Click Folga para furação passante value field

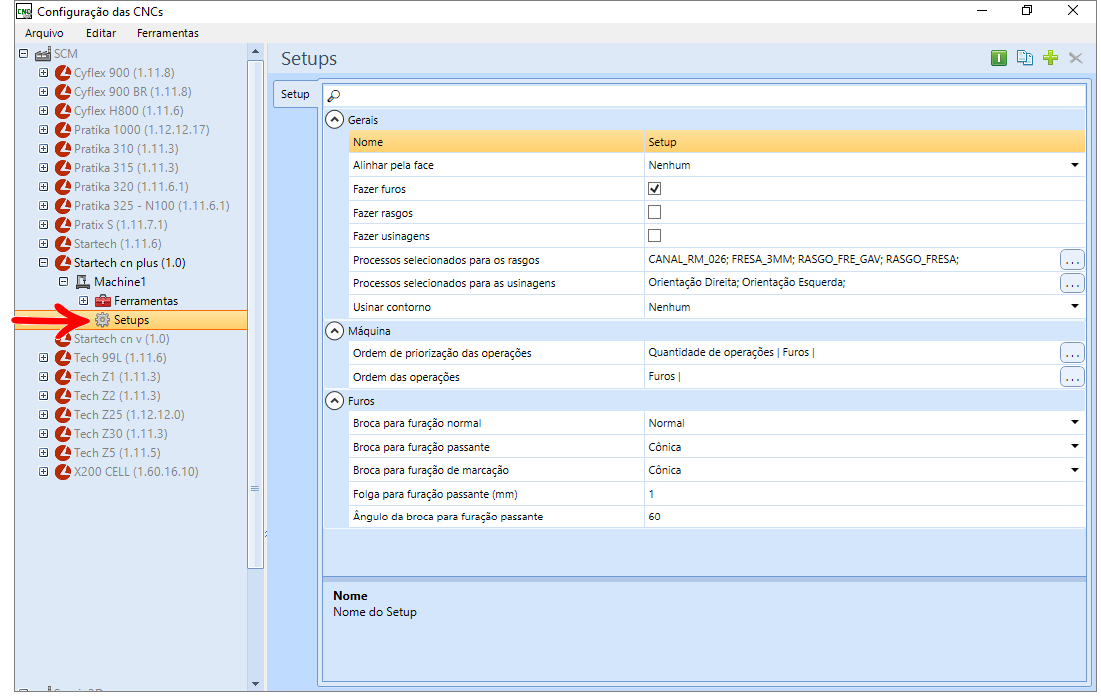click(864, 494)
